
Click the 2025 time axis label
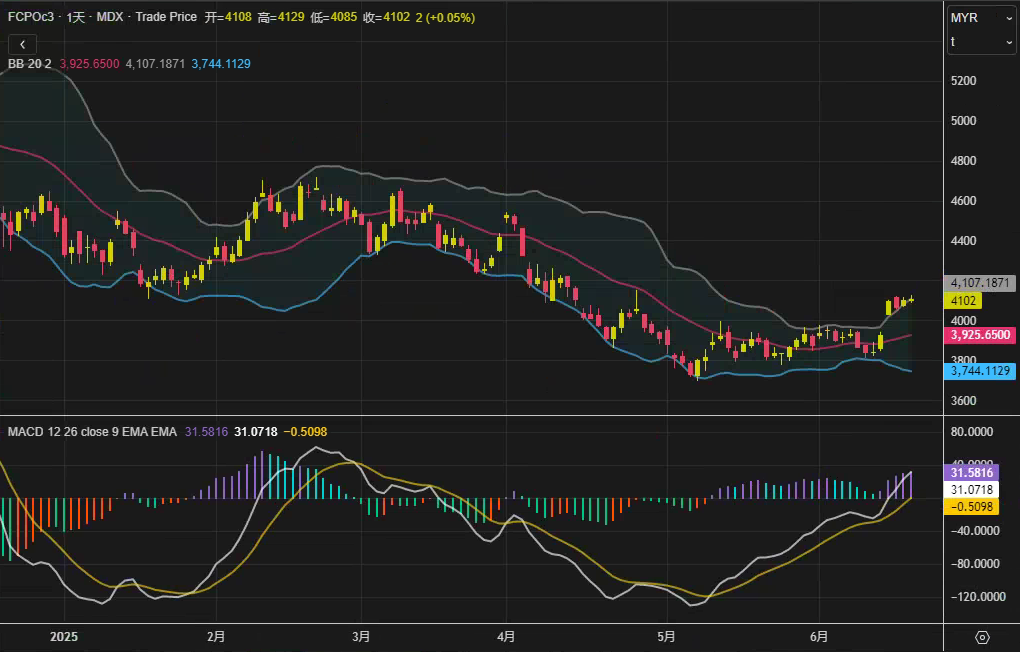click(64, 636)
